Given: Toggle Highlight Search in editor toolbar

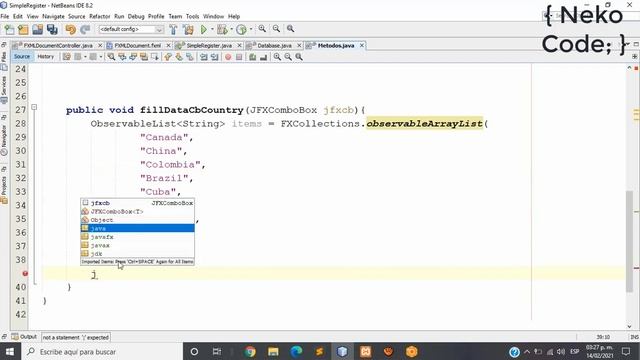Looking at the screenshot, I should point(144,57).
